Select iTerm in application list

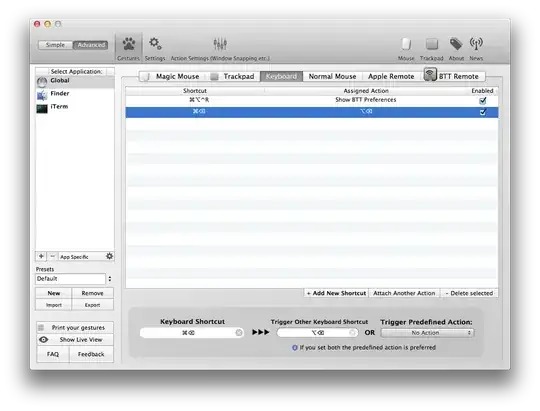tap(75, 107)
